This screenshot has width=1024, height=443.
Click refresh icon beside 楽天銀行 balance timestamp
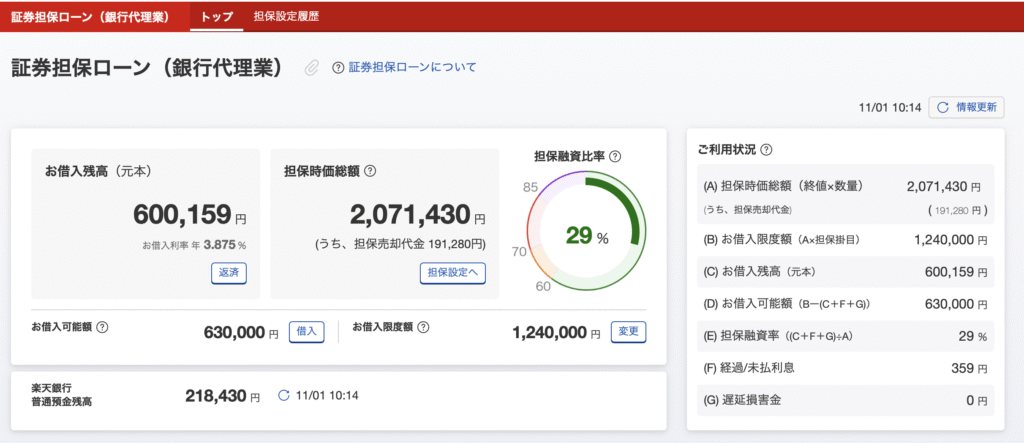pos(283,395)
